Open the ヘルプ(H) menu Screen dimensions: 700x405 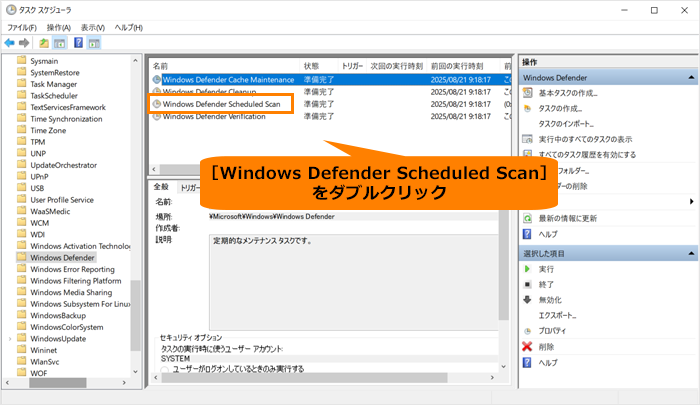tap(129, 28)
